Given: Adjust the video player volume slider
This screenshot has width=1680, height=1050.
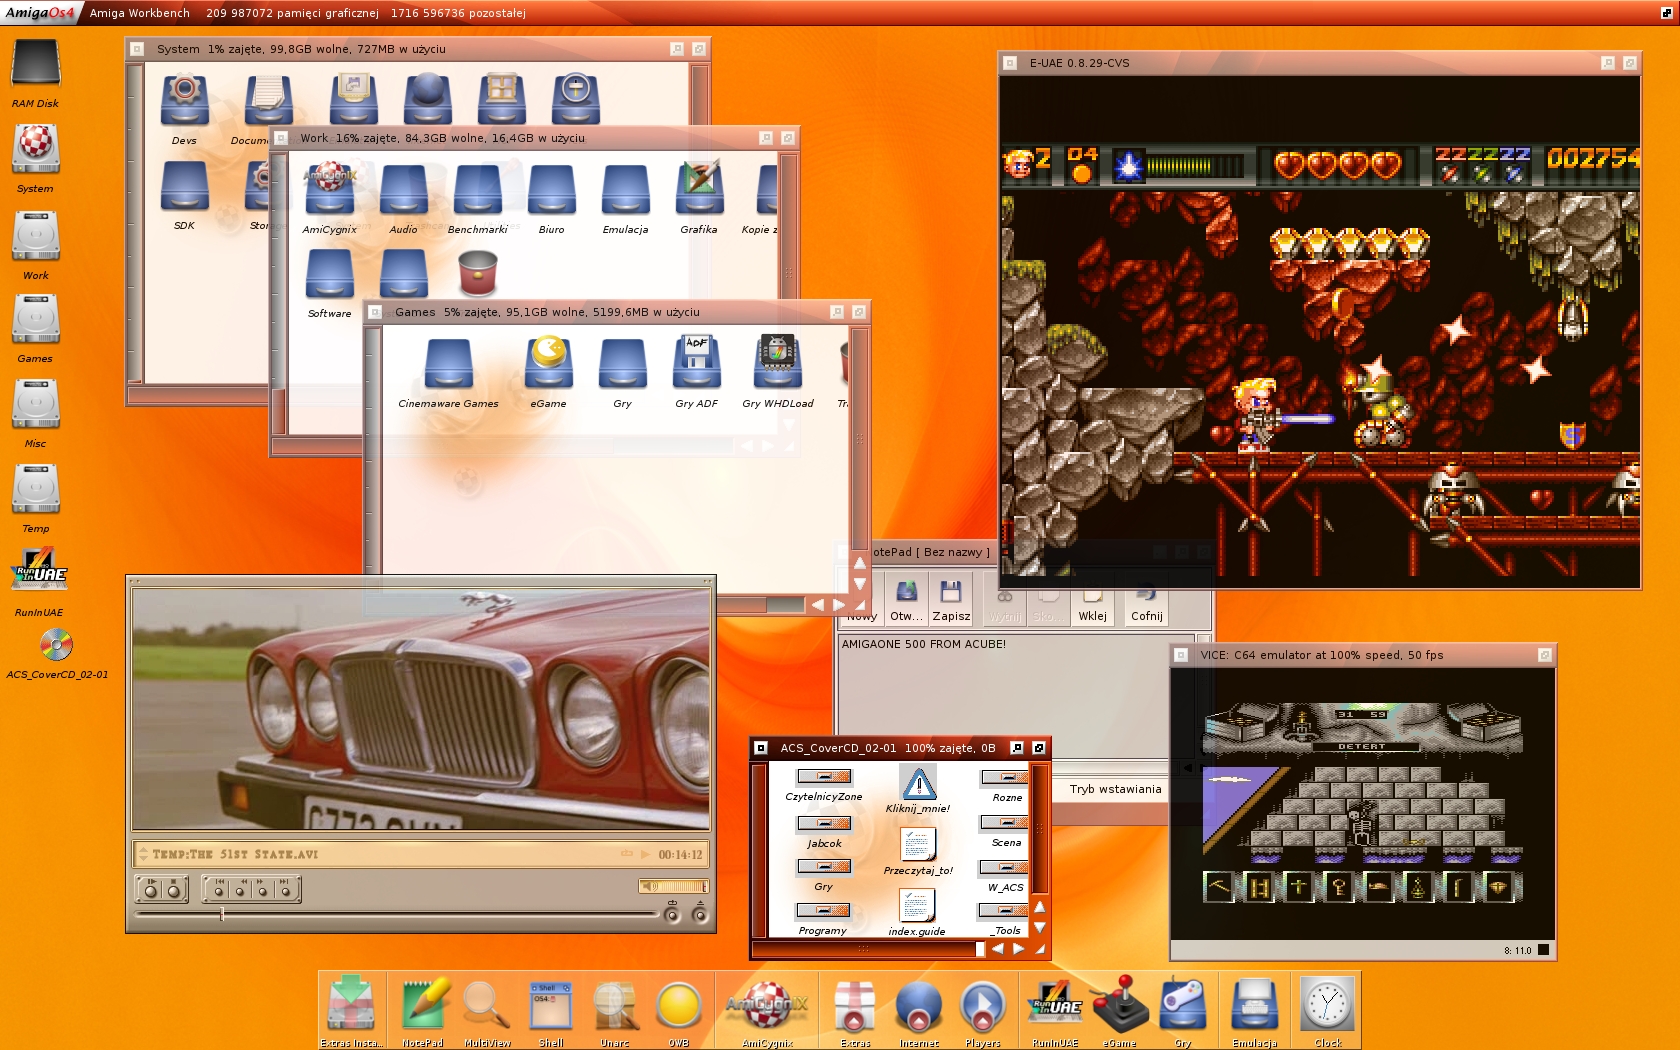Looking at the screenshot, I should pos(674,886).
